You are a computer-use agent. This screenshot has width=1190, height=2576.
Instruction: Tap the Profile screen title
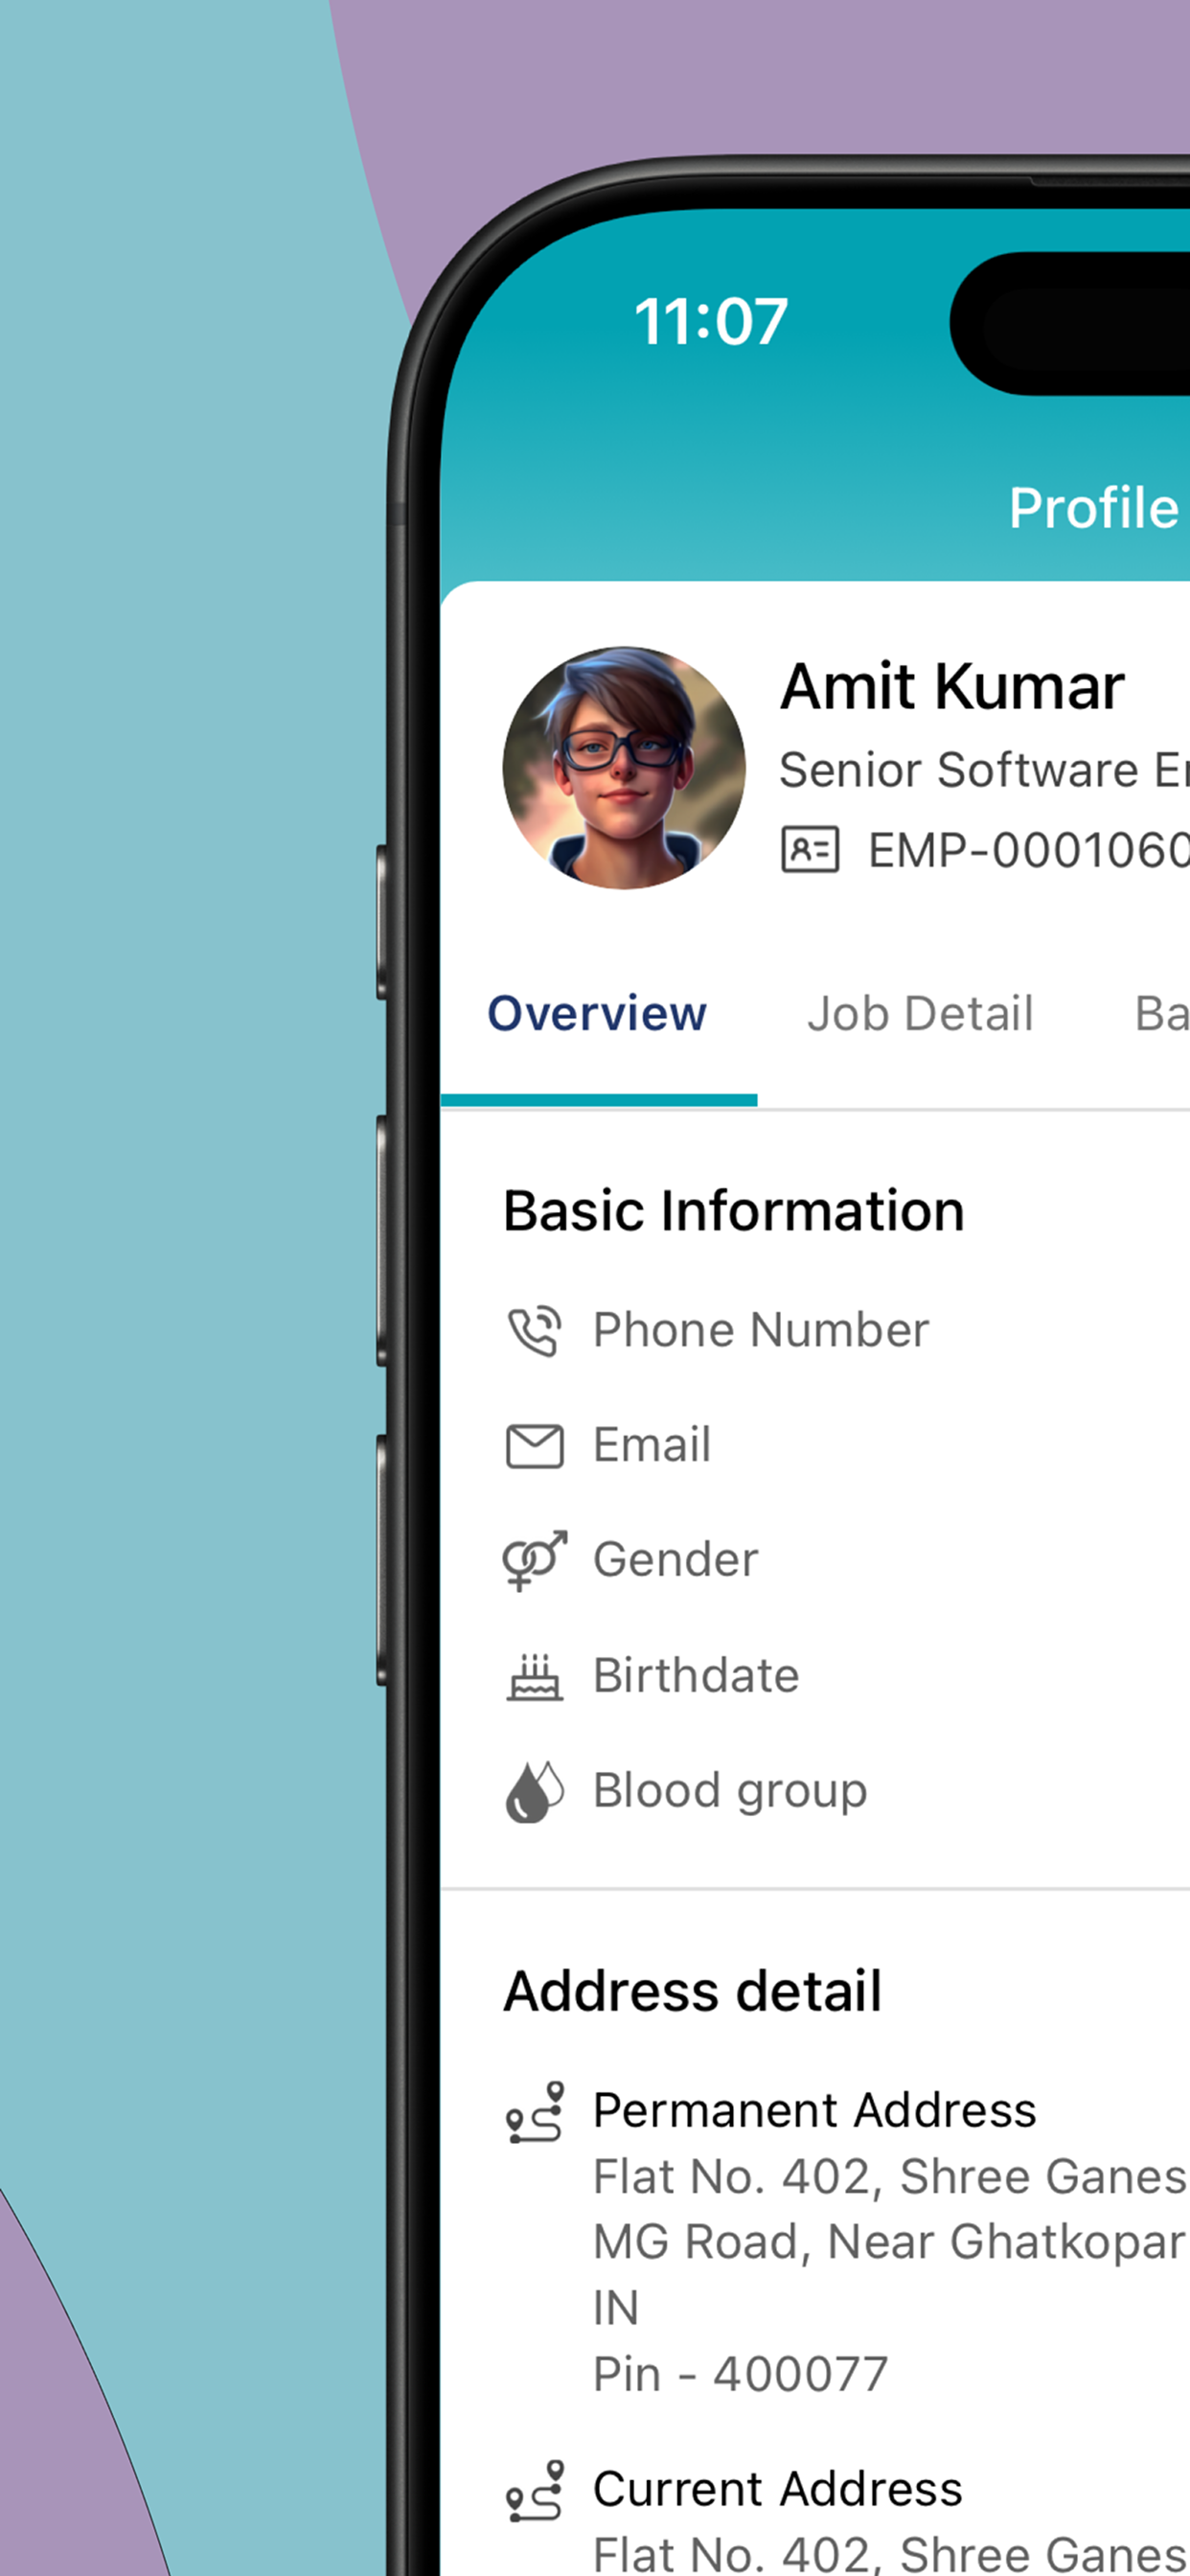click(x=1094, y=508)
